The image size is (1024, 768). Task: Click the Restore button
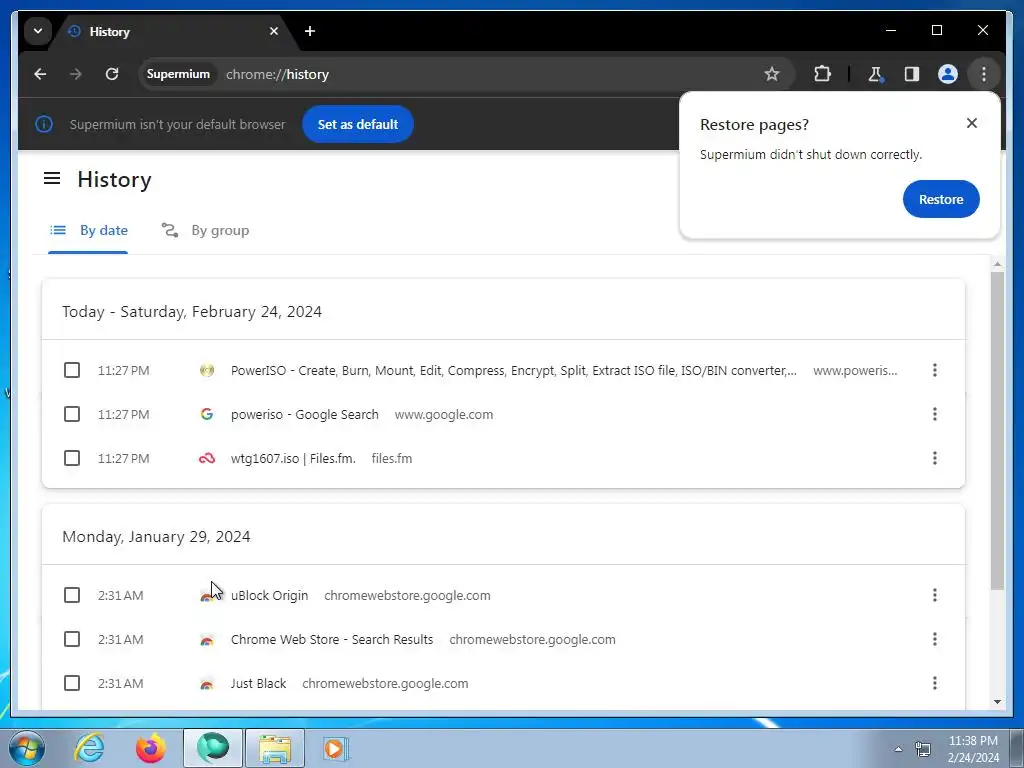pos(941,199)
